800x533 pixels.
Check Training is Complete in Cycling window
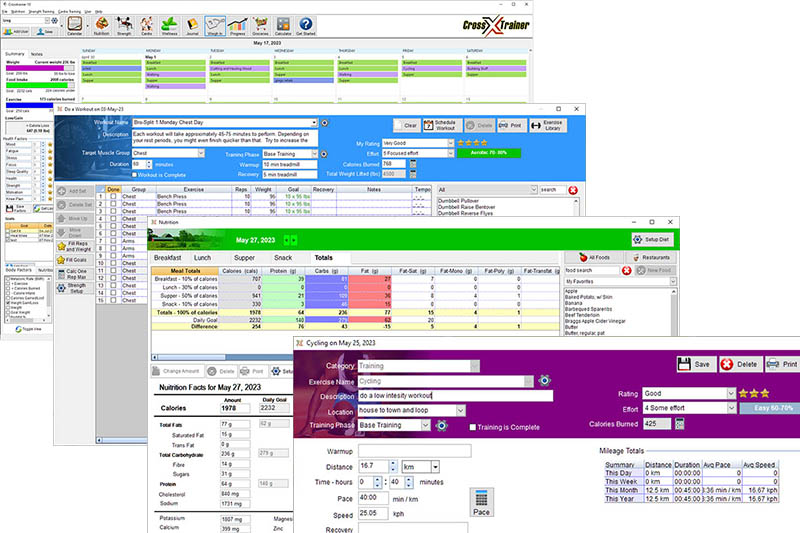pos(472,427)
